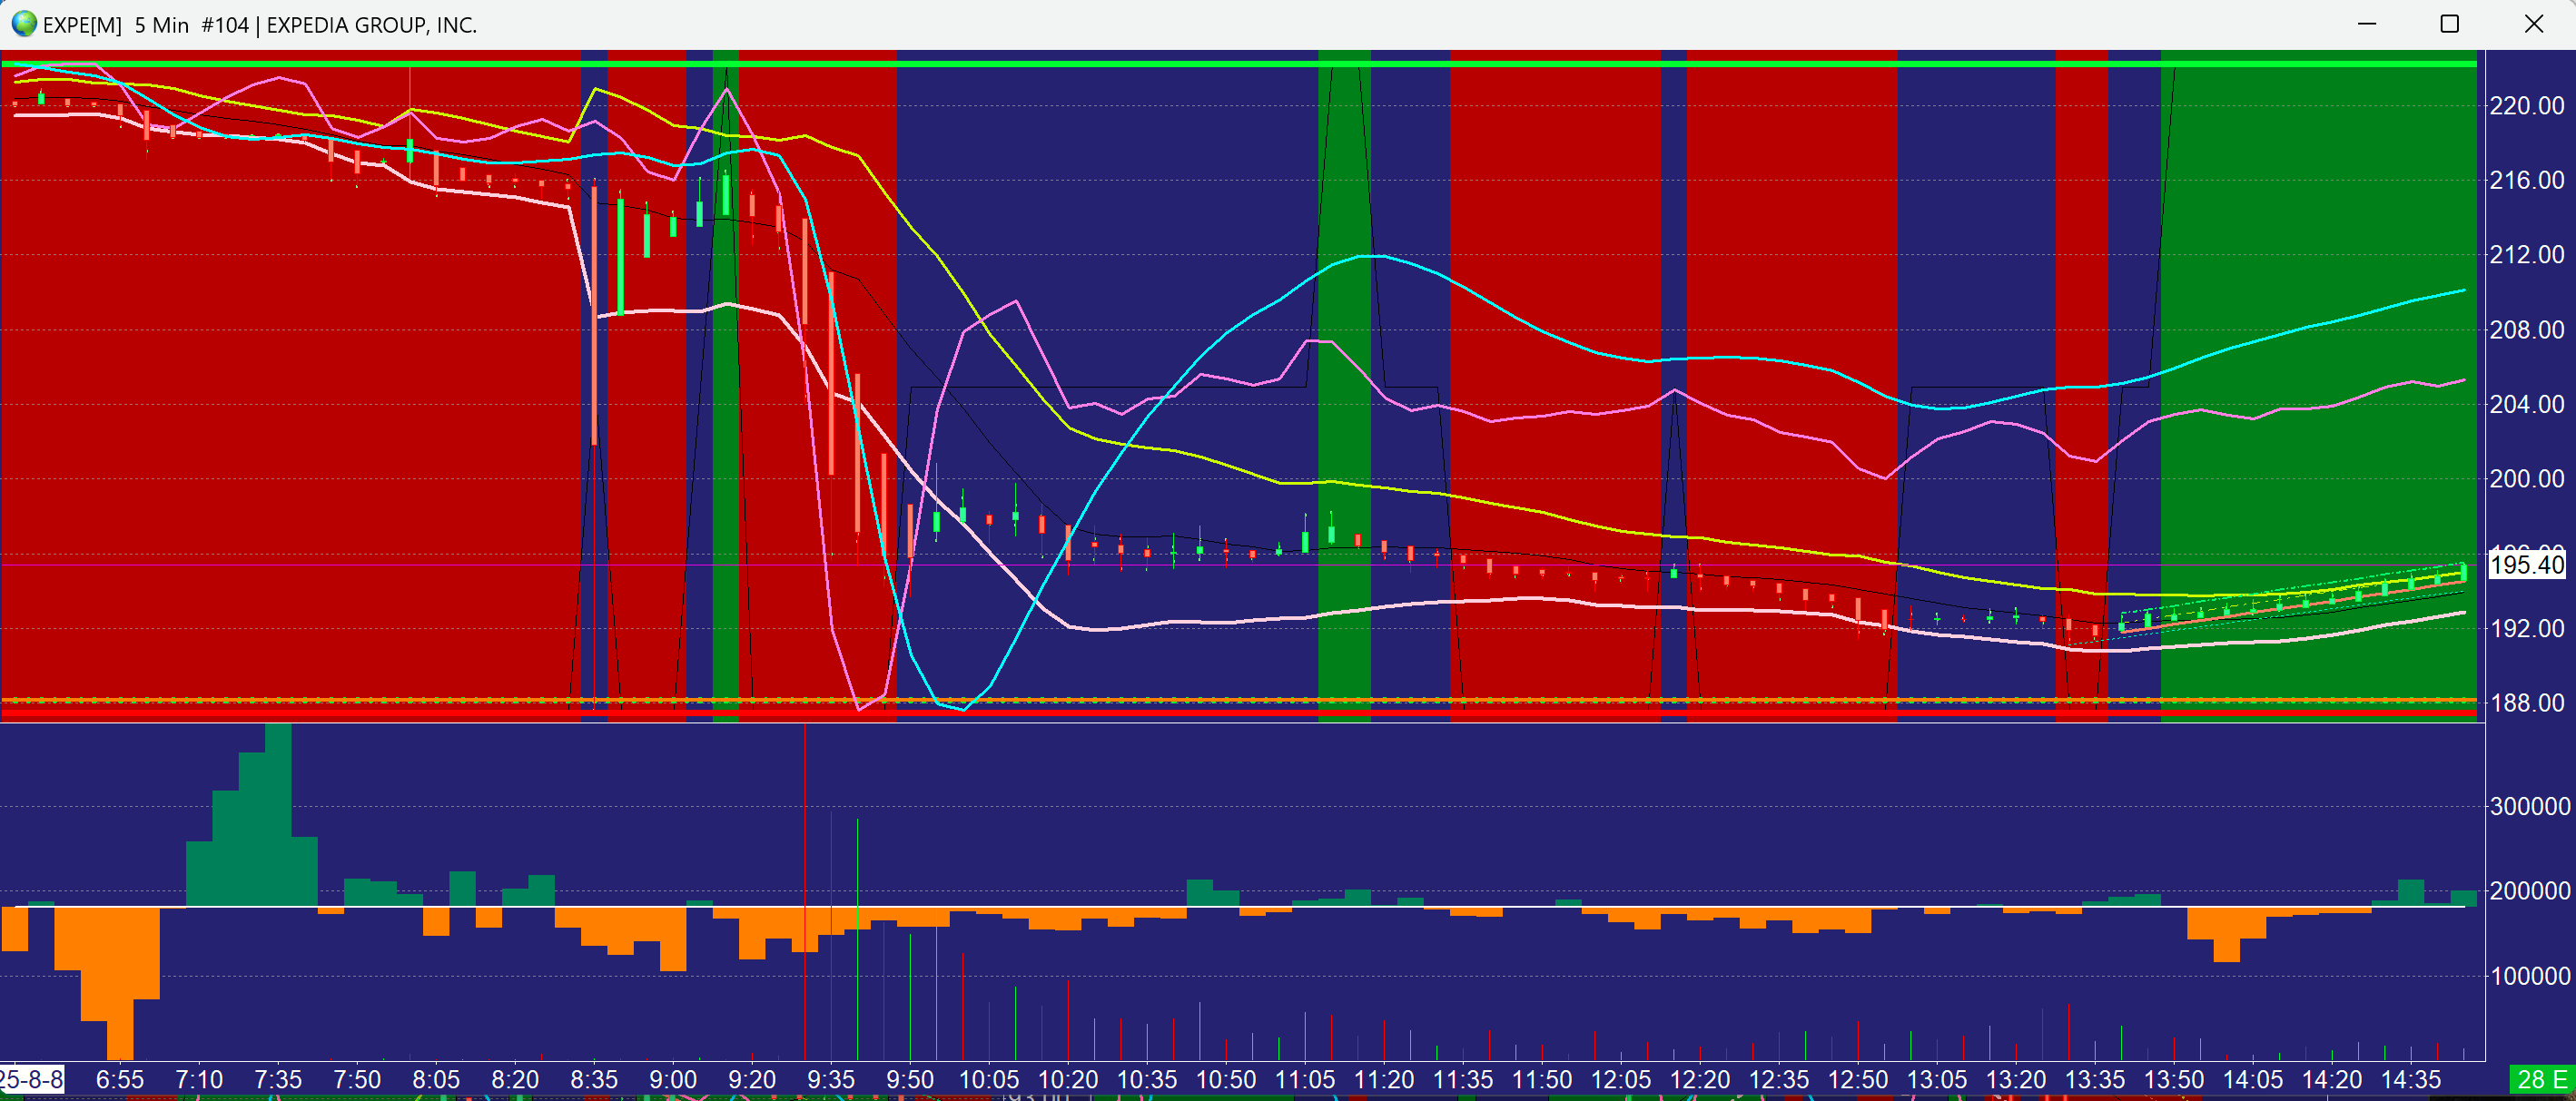
Task: Click the 9:35 time axis label
Action: [x=830, y=1080]
